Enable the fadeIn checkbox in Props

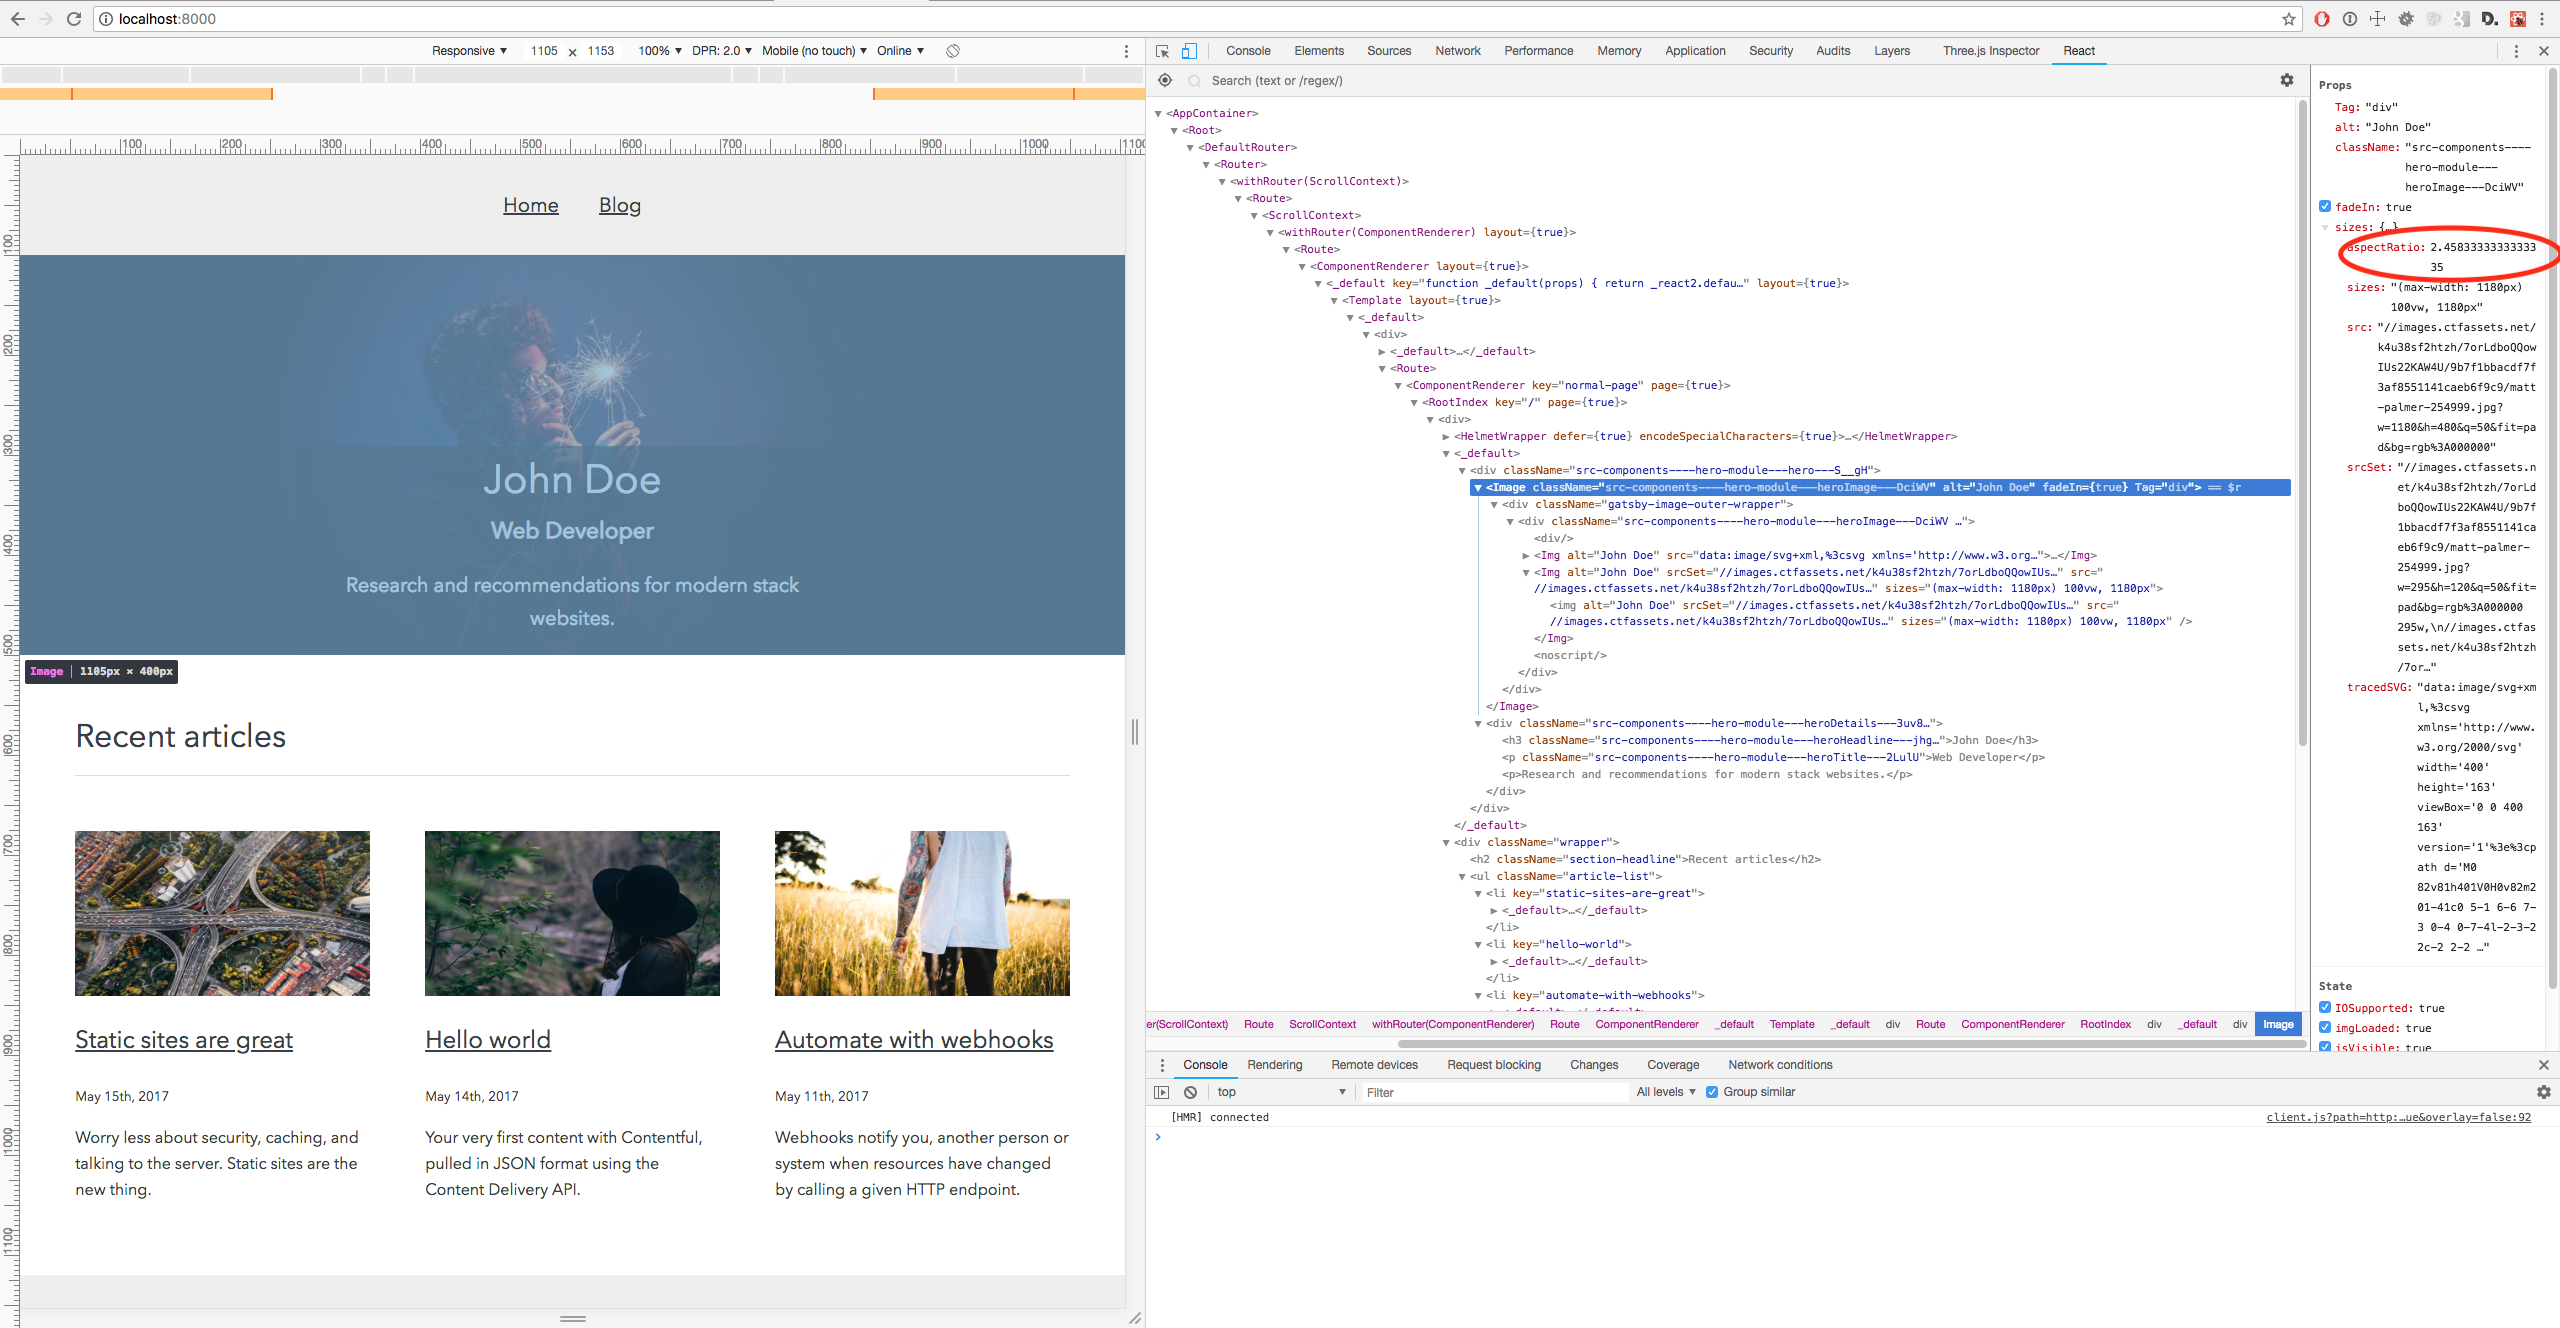[2325, 207]
